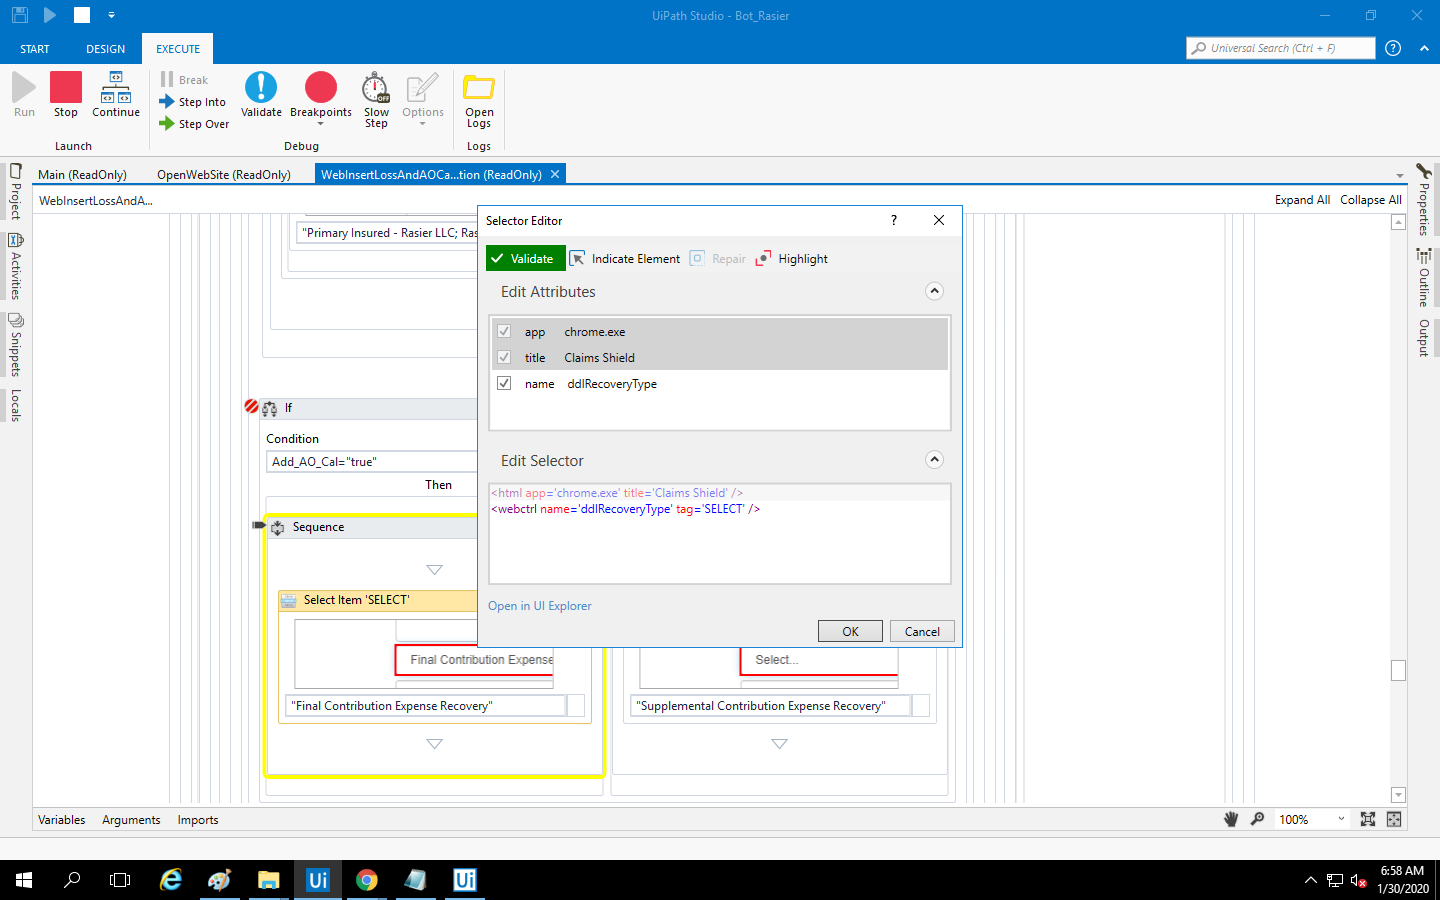Toggle Breakpoints in the ribbon

(321, 98)
